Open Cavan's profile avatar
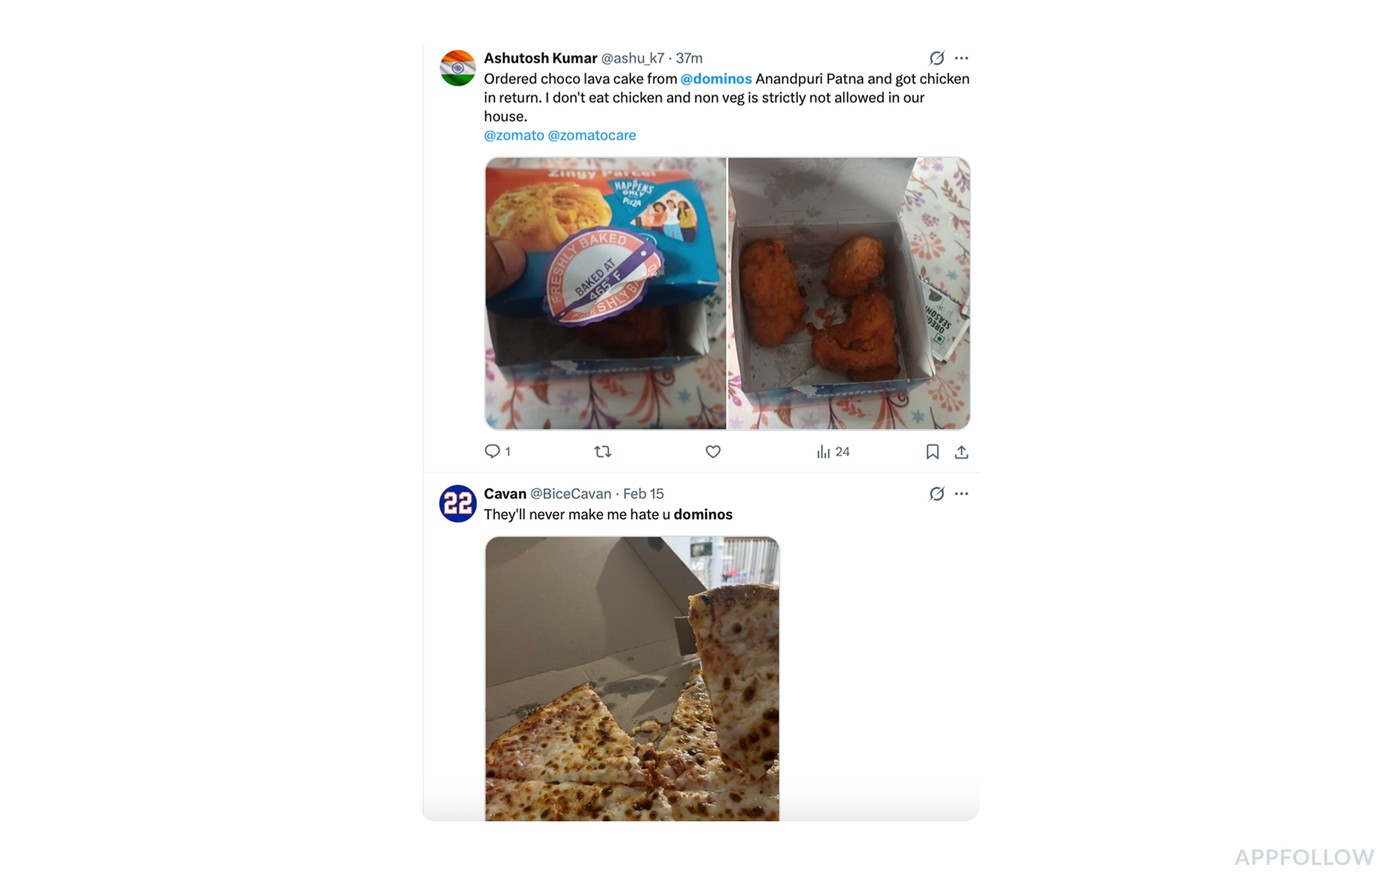This screenshot has width=1400, height=890. click(458, 503)
